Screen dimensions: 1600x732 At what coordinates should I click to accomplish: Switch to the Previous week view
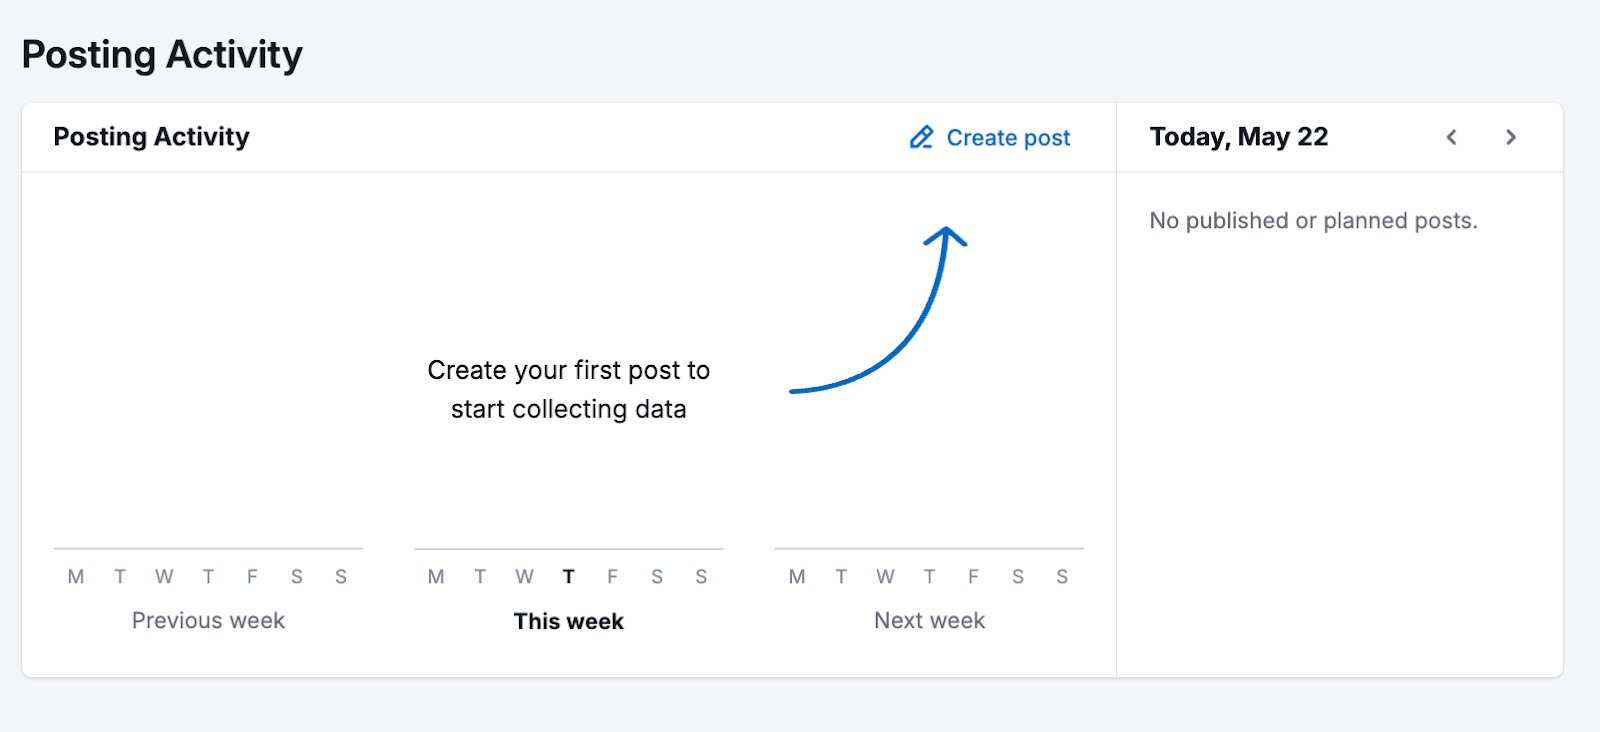(207, 620)
